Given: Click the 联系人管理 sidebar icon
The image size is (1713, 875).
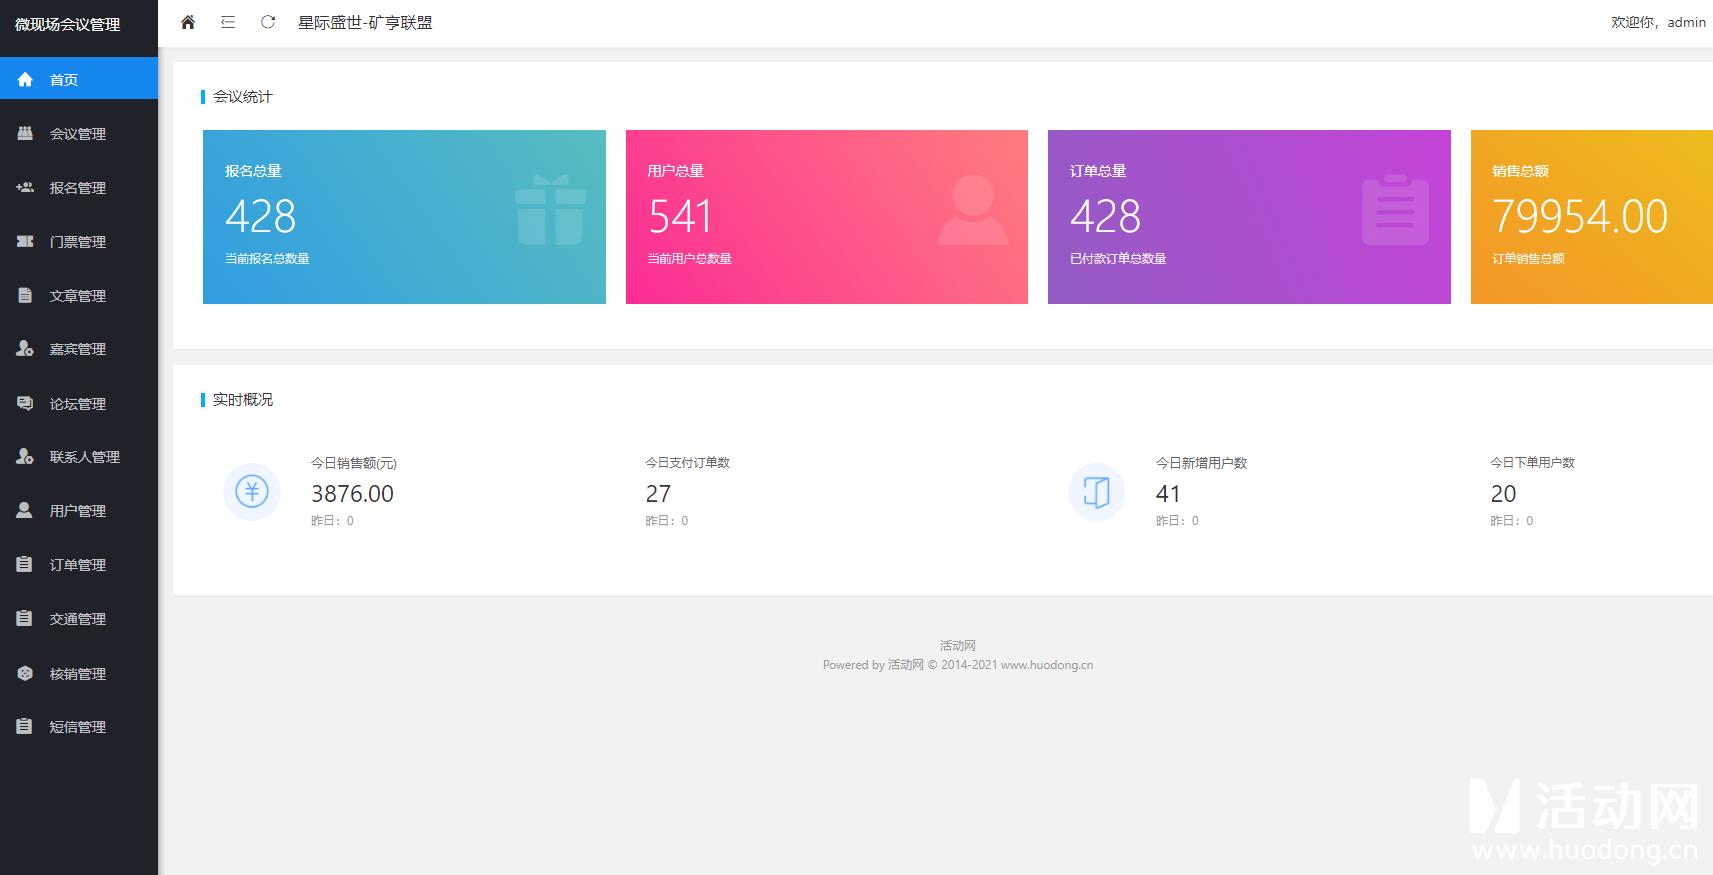Looking at the screenshot, I should (25, 456).
